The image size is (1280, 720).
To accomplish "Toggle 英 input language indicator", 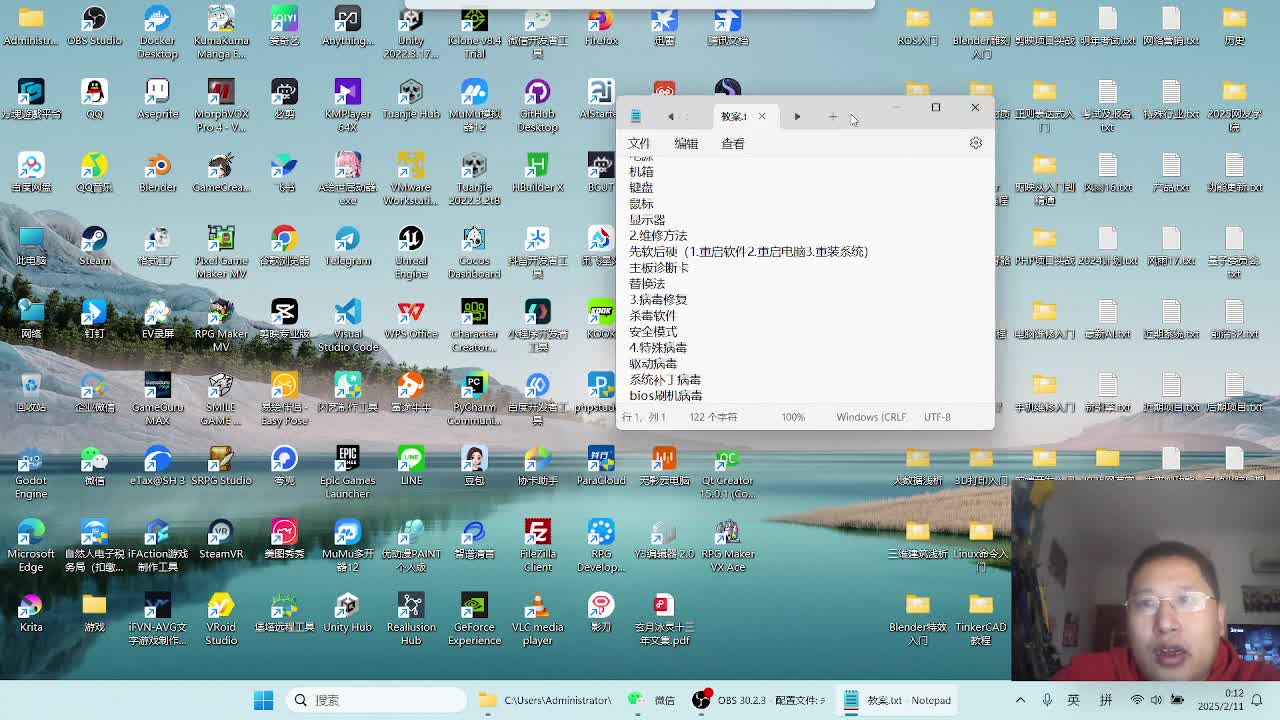I will click(x=1074, y=700).
